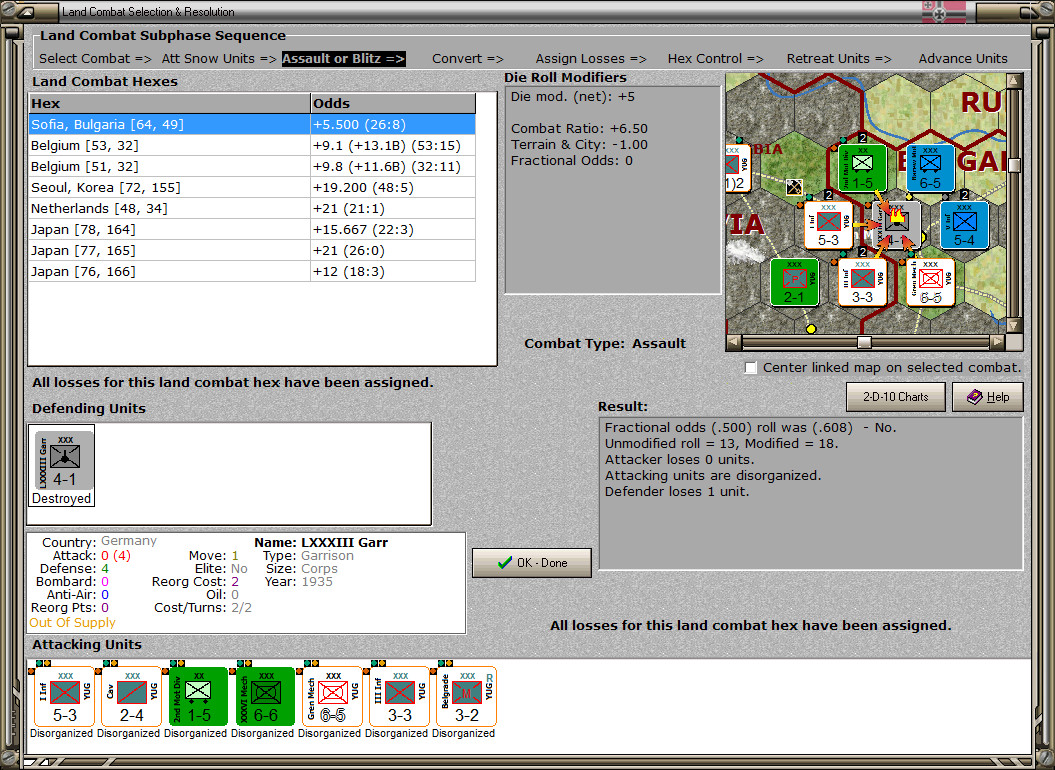This screenshot has height=770, width=1055.
Task: Click the blue 6-5 counter on the map
Action: (x=930, y=168)
